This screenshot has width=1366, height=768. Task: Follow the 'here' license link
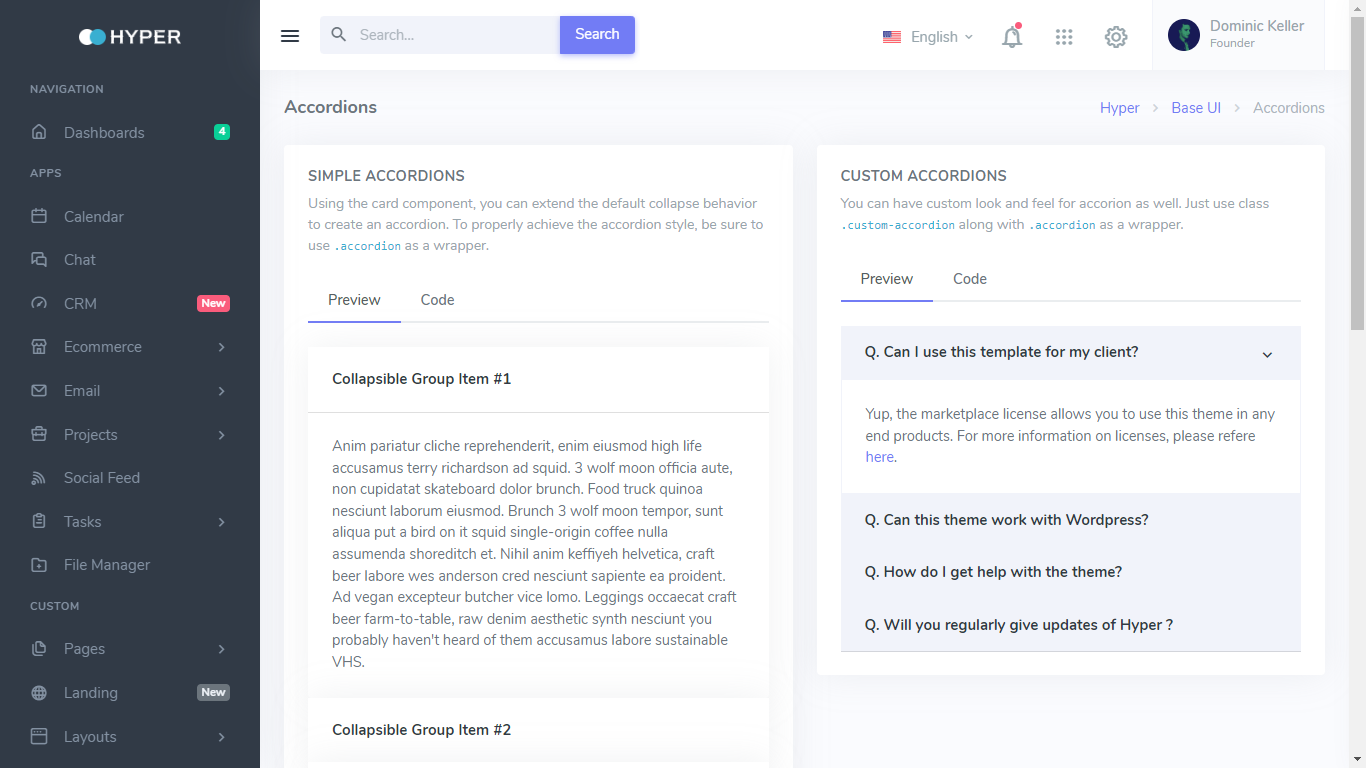tap(879, 457)
